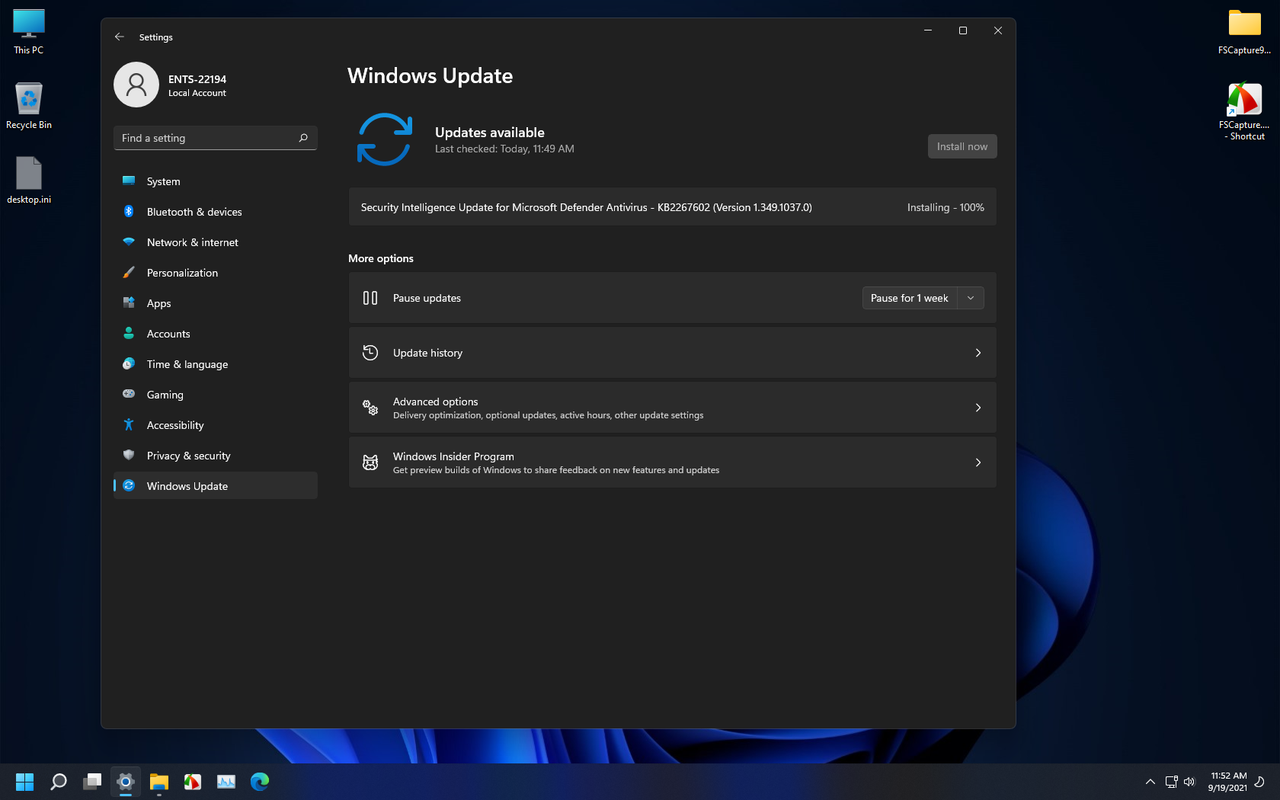This screenshot has width=1280, height=800.
Task: Click the Network wifi icon in sidebar
Action: coord(128,242)
